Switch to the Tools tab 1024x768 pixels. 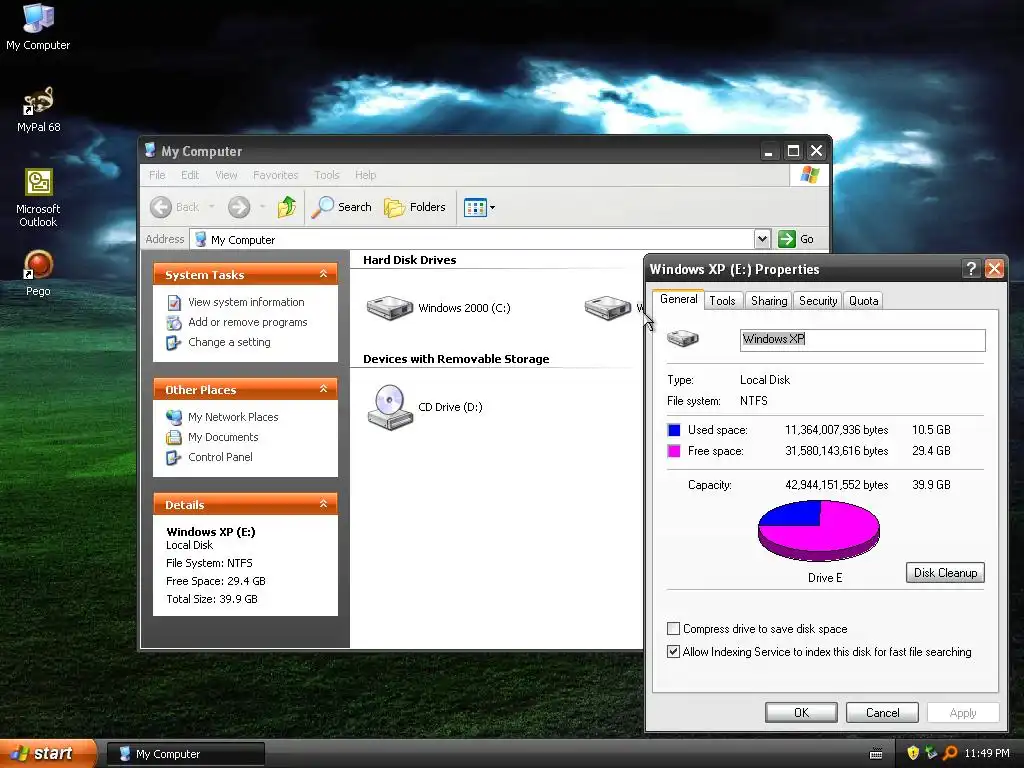pyautogui.click(x=722, y=300)
